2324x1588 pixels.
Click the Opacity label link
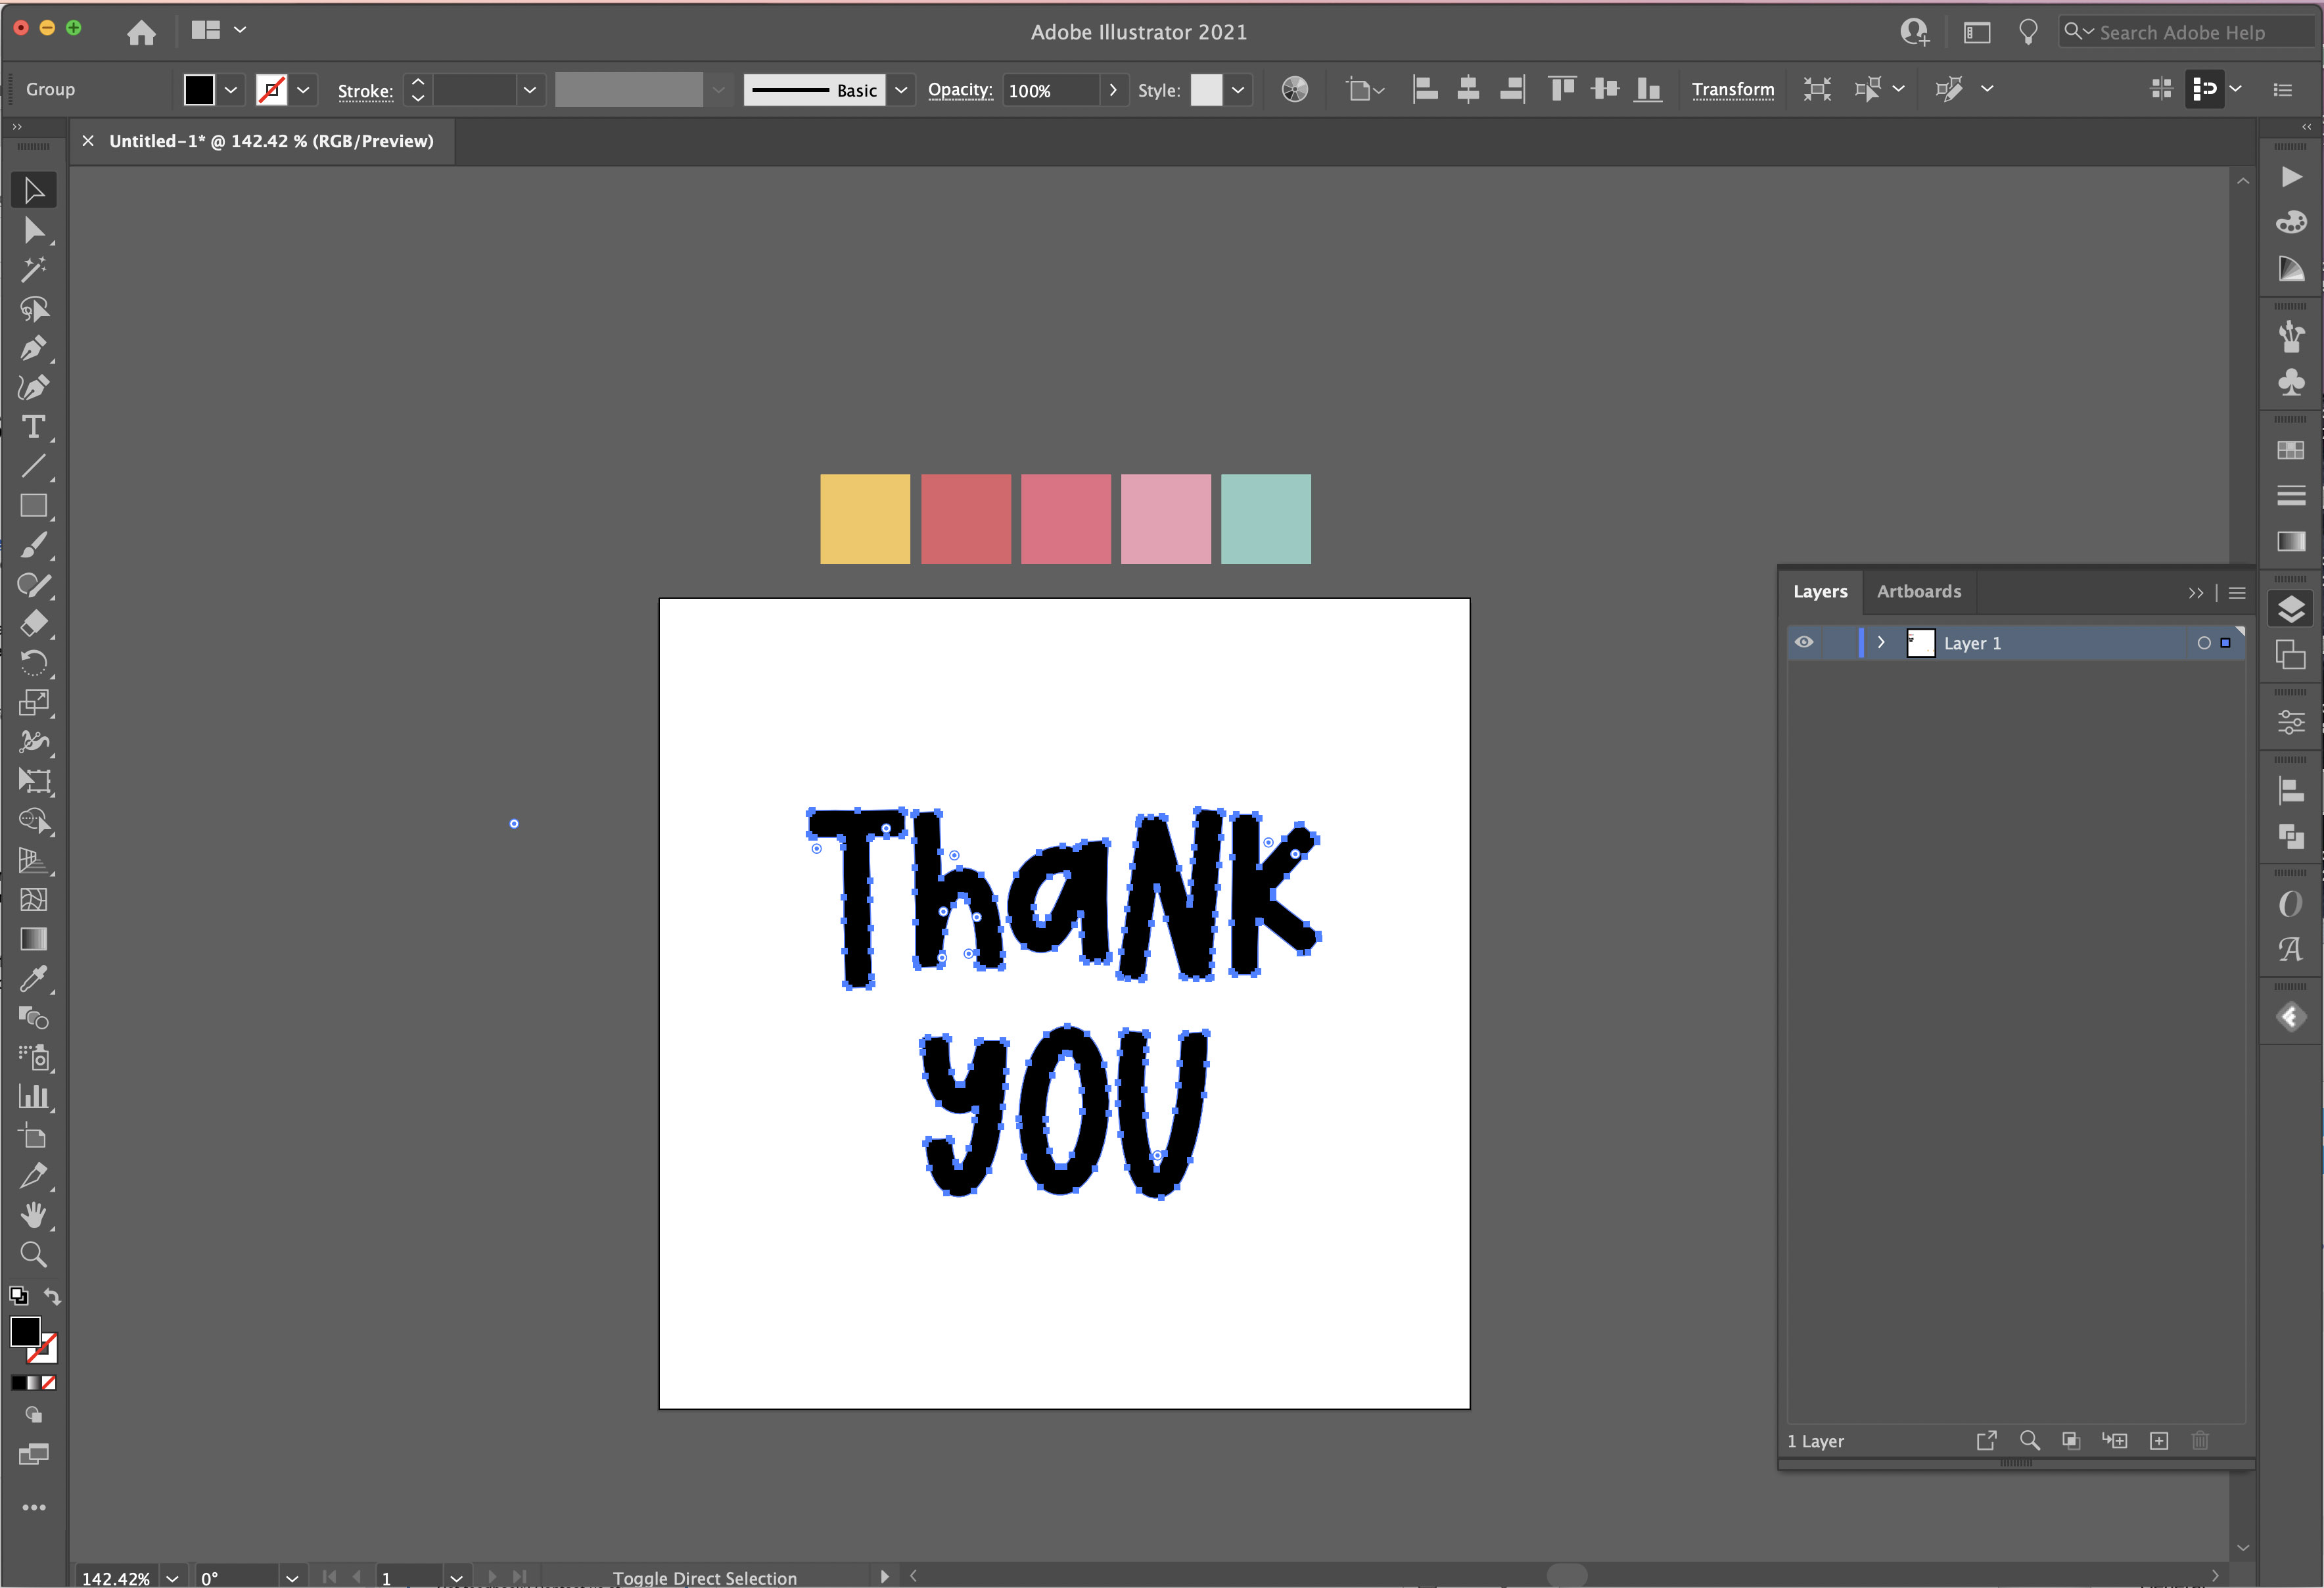tap(960, 90)
